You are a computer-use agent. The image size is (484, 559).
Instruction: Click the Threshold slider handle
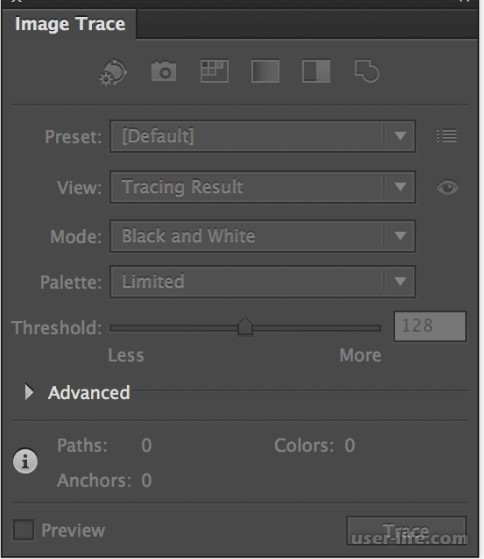coord(245,326)
